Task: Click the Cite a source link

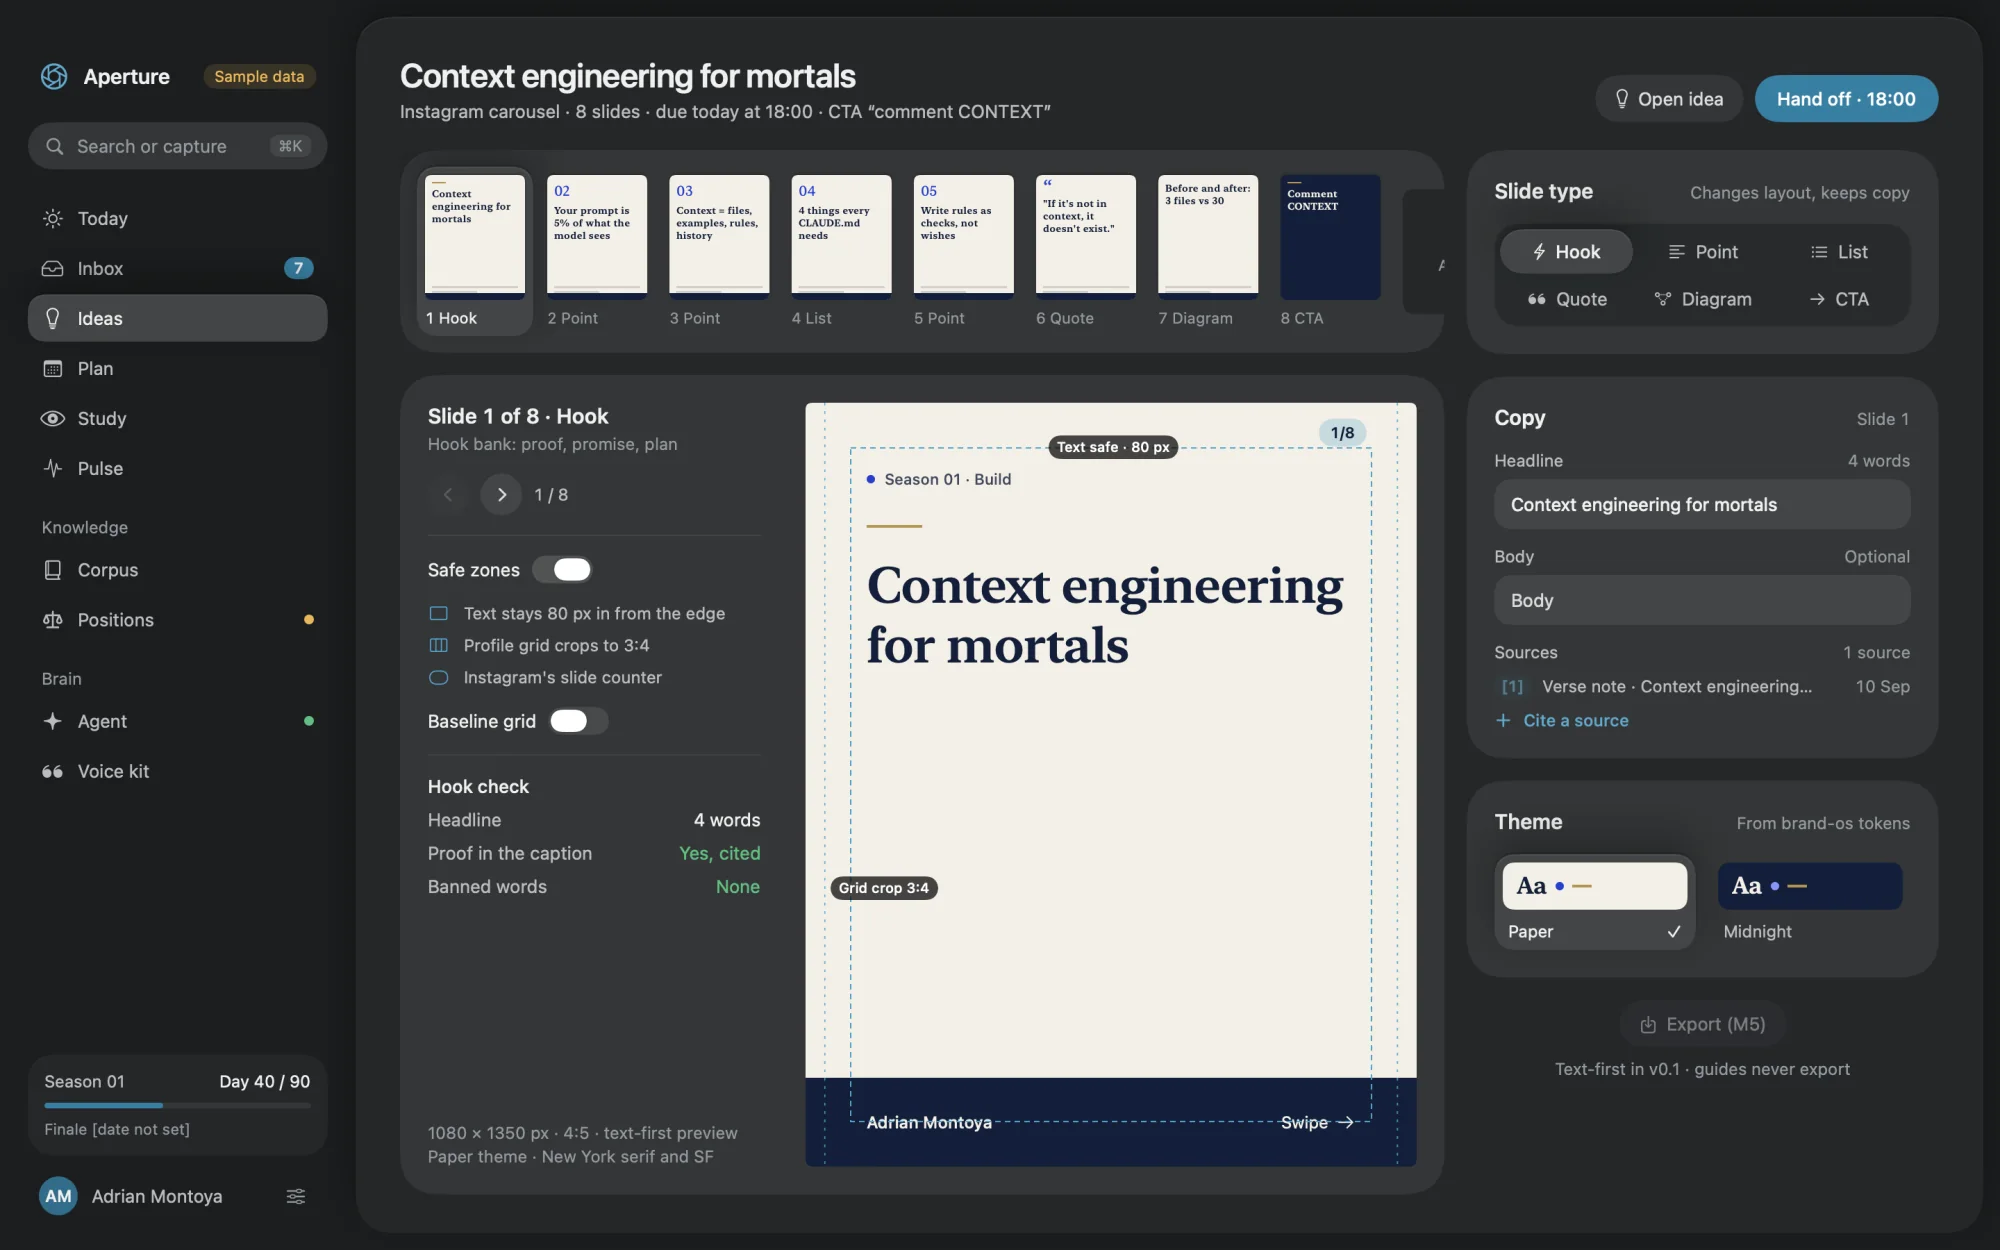Action: coord(1575,720)
